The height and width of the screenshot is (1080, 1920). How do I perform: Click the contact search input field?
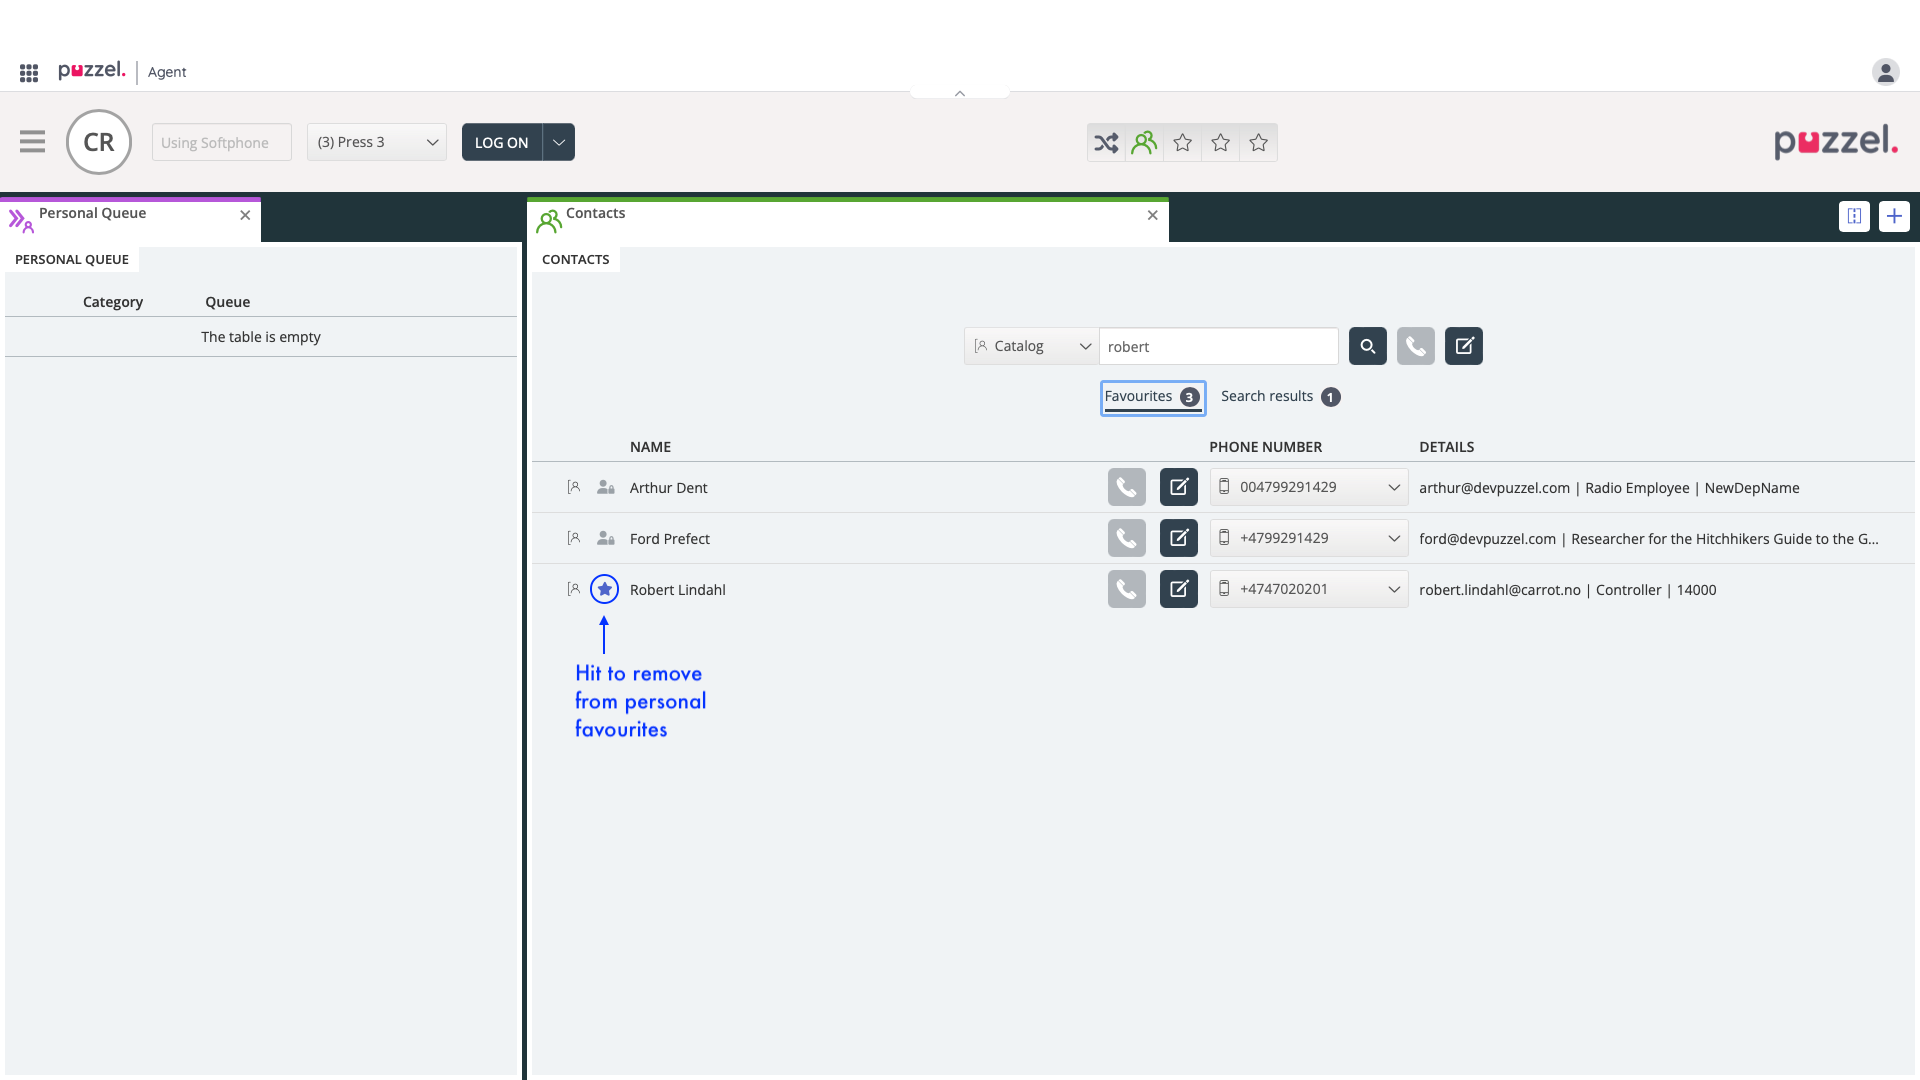[x=1218, y=346]
